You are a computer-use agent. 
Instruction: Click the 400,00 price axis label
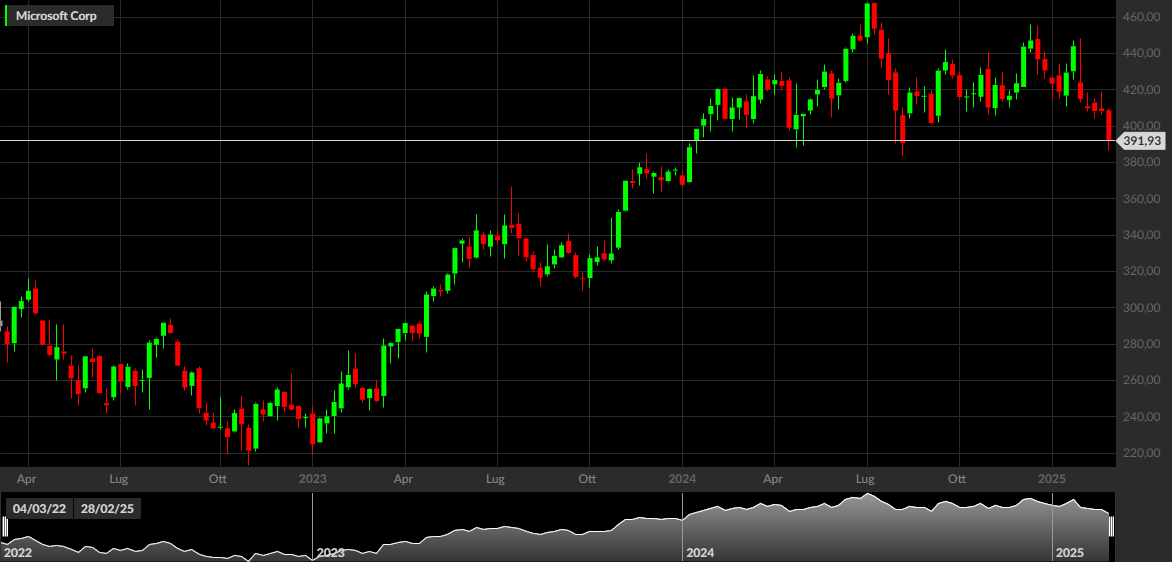(1141, 126)
